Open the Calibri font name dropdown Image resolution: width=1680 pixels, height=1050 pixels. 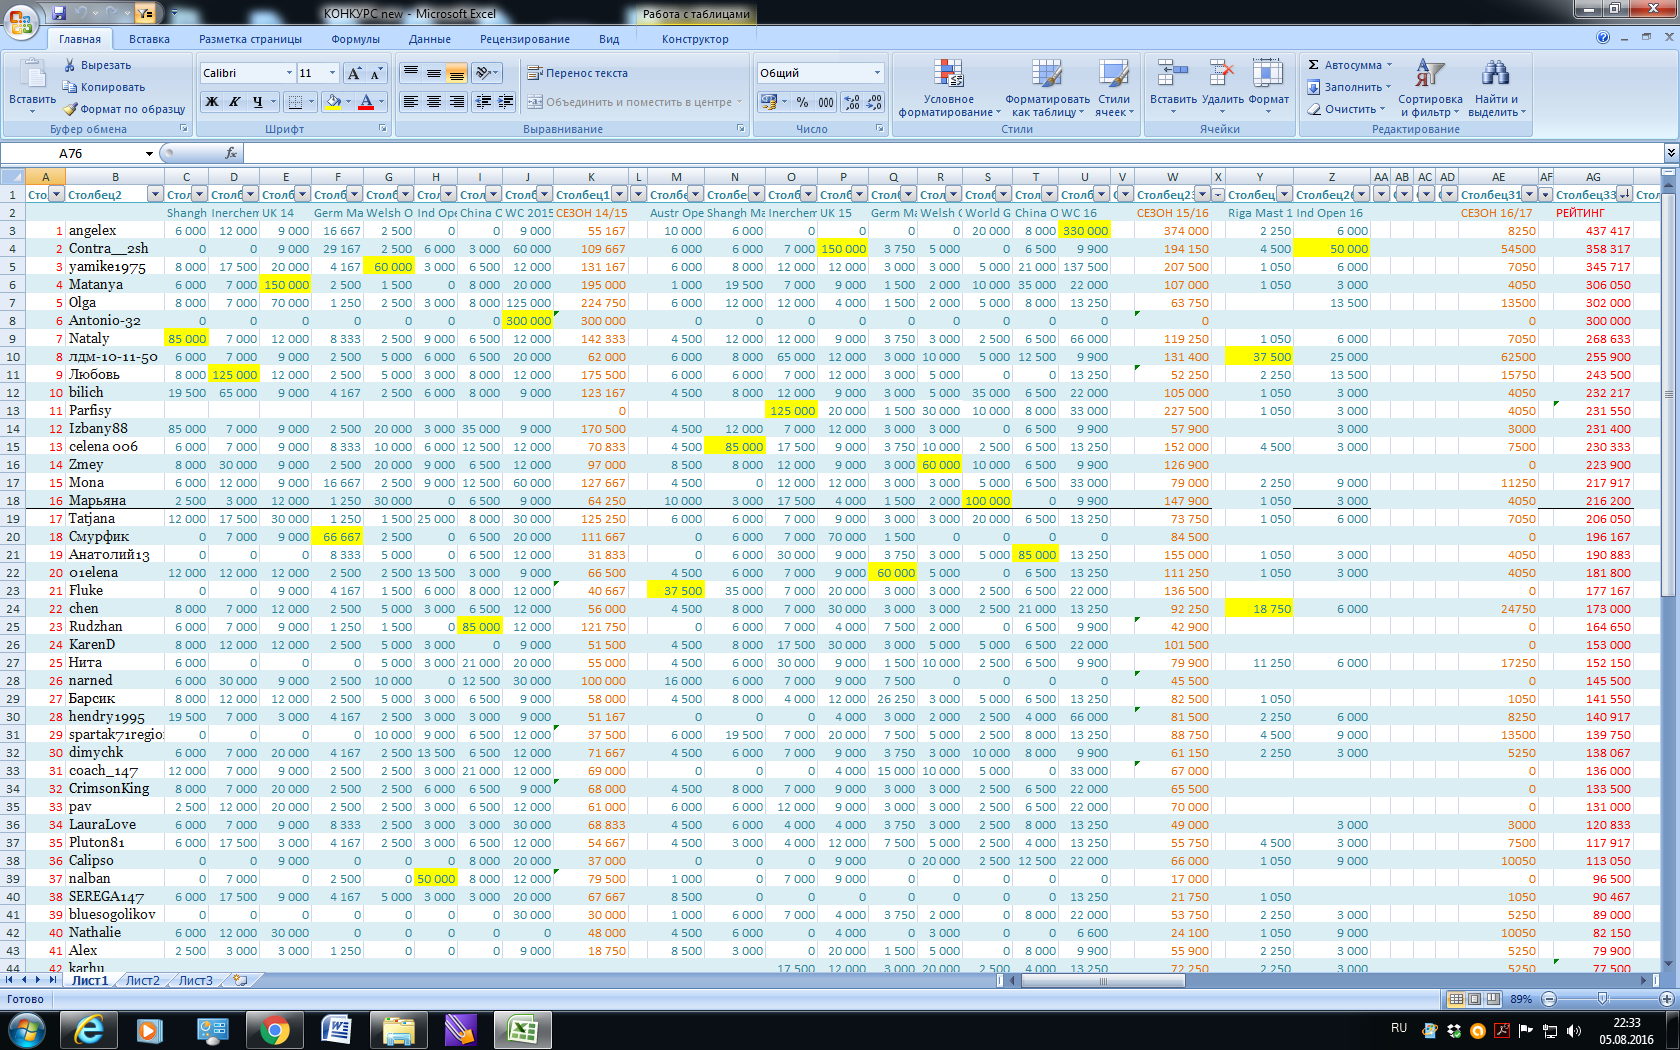pos(289,73)
